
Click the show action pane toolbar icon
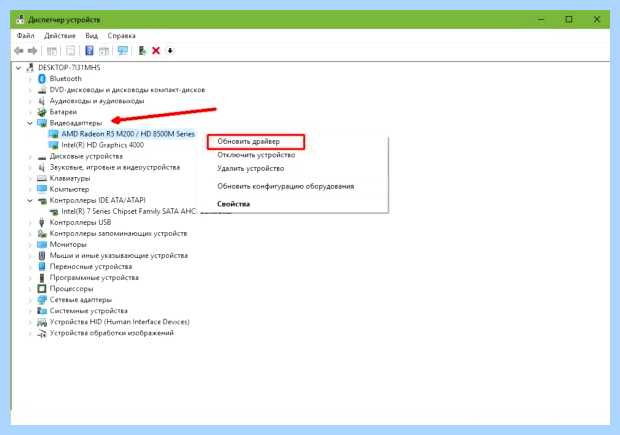pyautogui.click(x=104, y=51)
